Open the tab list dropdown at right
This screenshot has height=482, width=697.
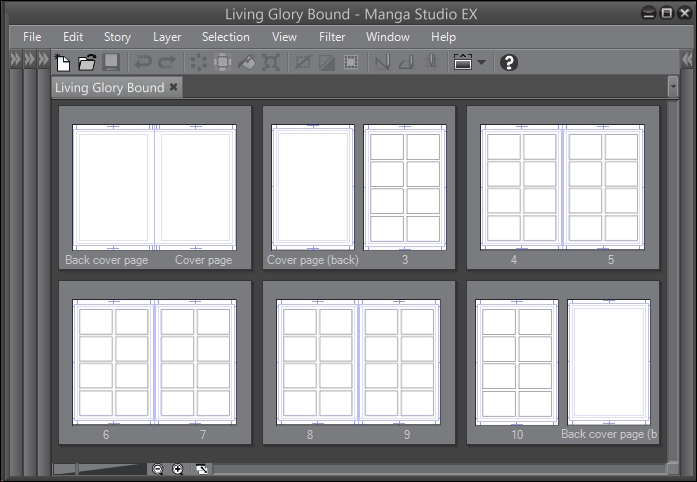(x=673, y=86)
